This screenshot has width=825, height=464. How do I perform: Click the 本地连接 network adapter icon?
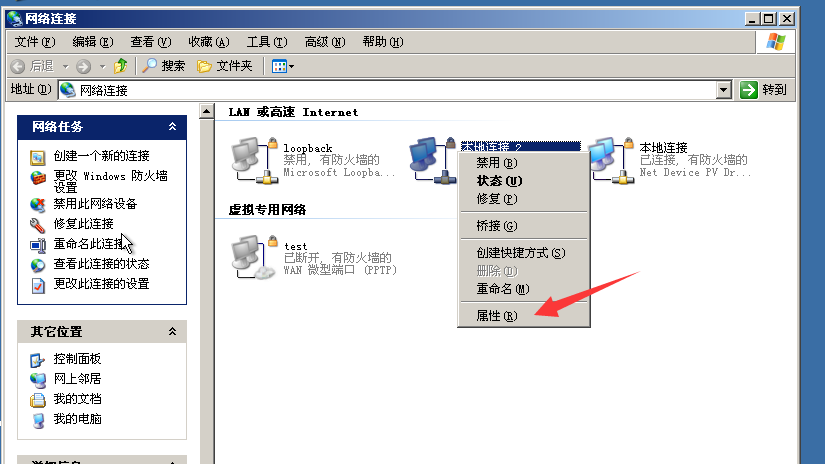click(x=610, y=160)
